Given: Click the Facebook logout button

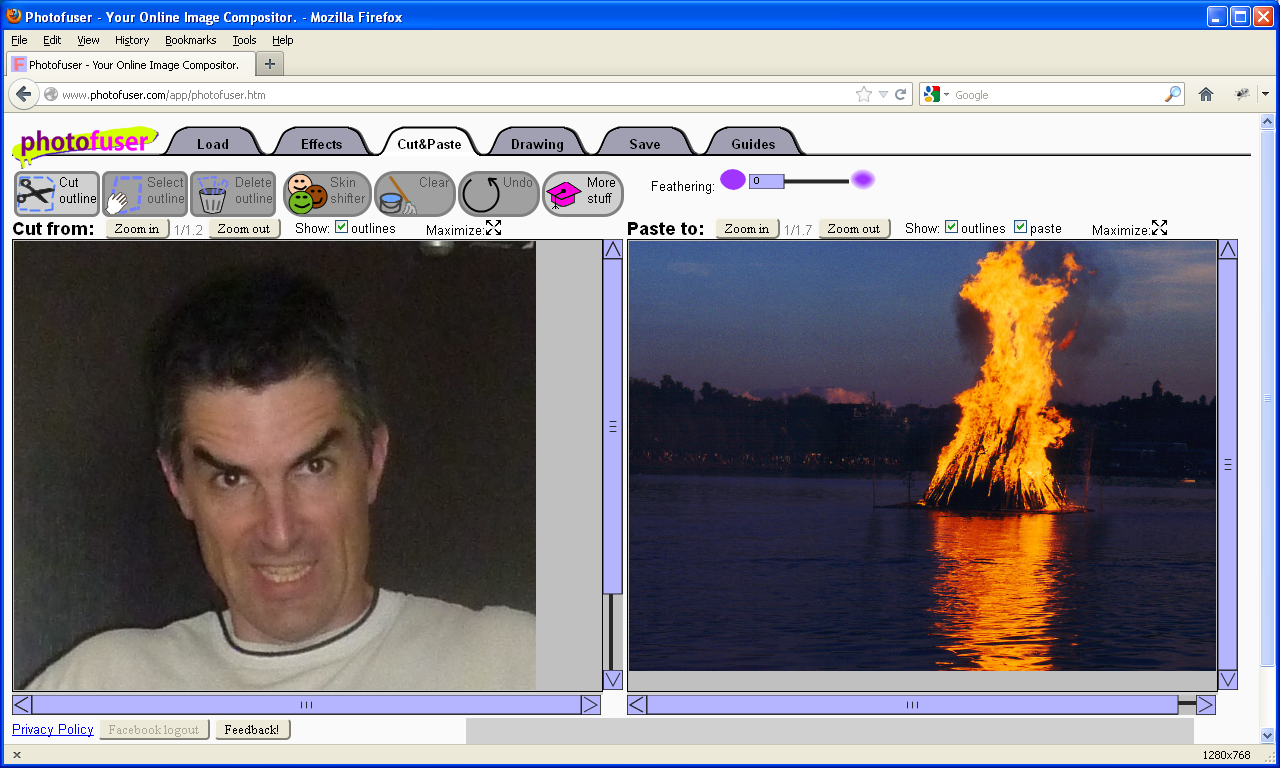Looking at the screenshot, I should point(154,729).
